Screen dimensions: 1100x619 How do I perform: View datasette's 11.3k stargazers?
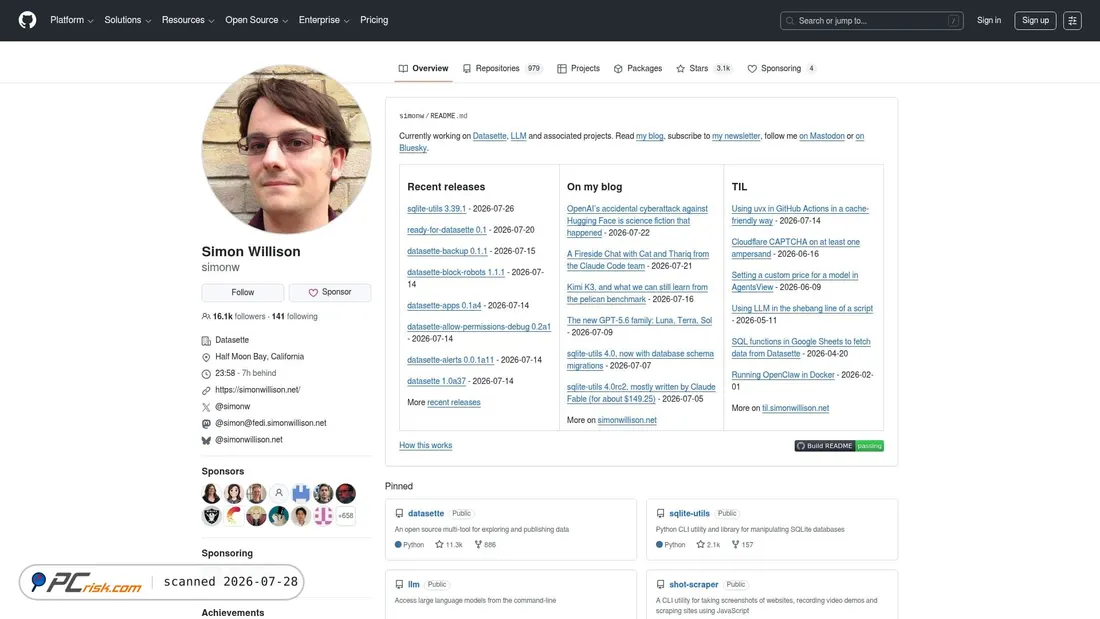449,545
